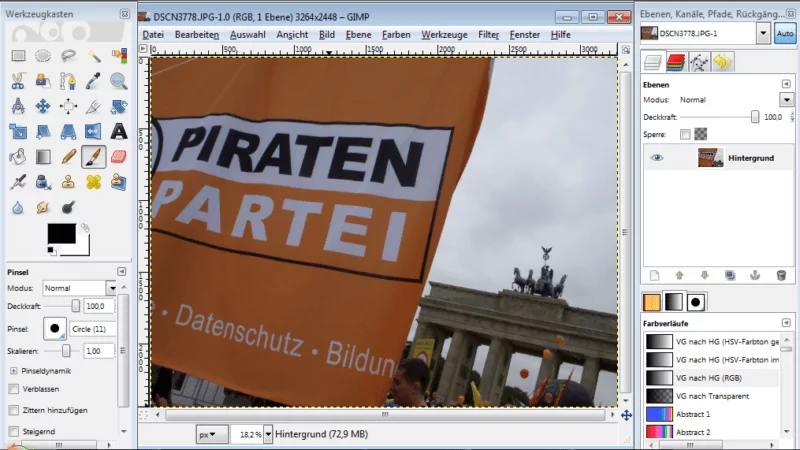Select the Rotate tool
Screen dimensions: 800x450
pos(118,106)
